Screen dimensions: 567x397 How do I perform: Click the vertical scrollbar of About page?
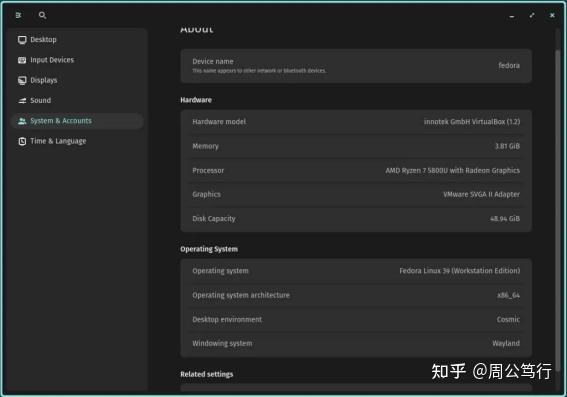tap(557, 210)
